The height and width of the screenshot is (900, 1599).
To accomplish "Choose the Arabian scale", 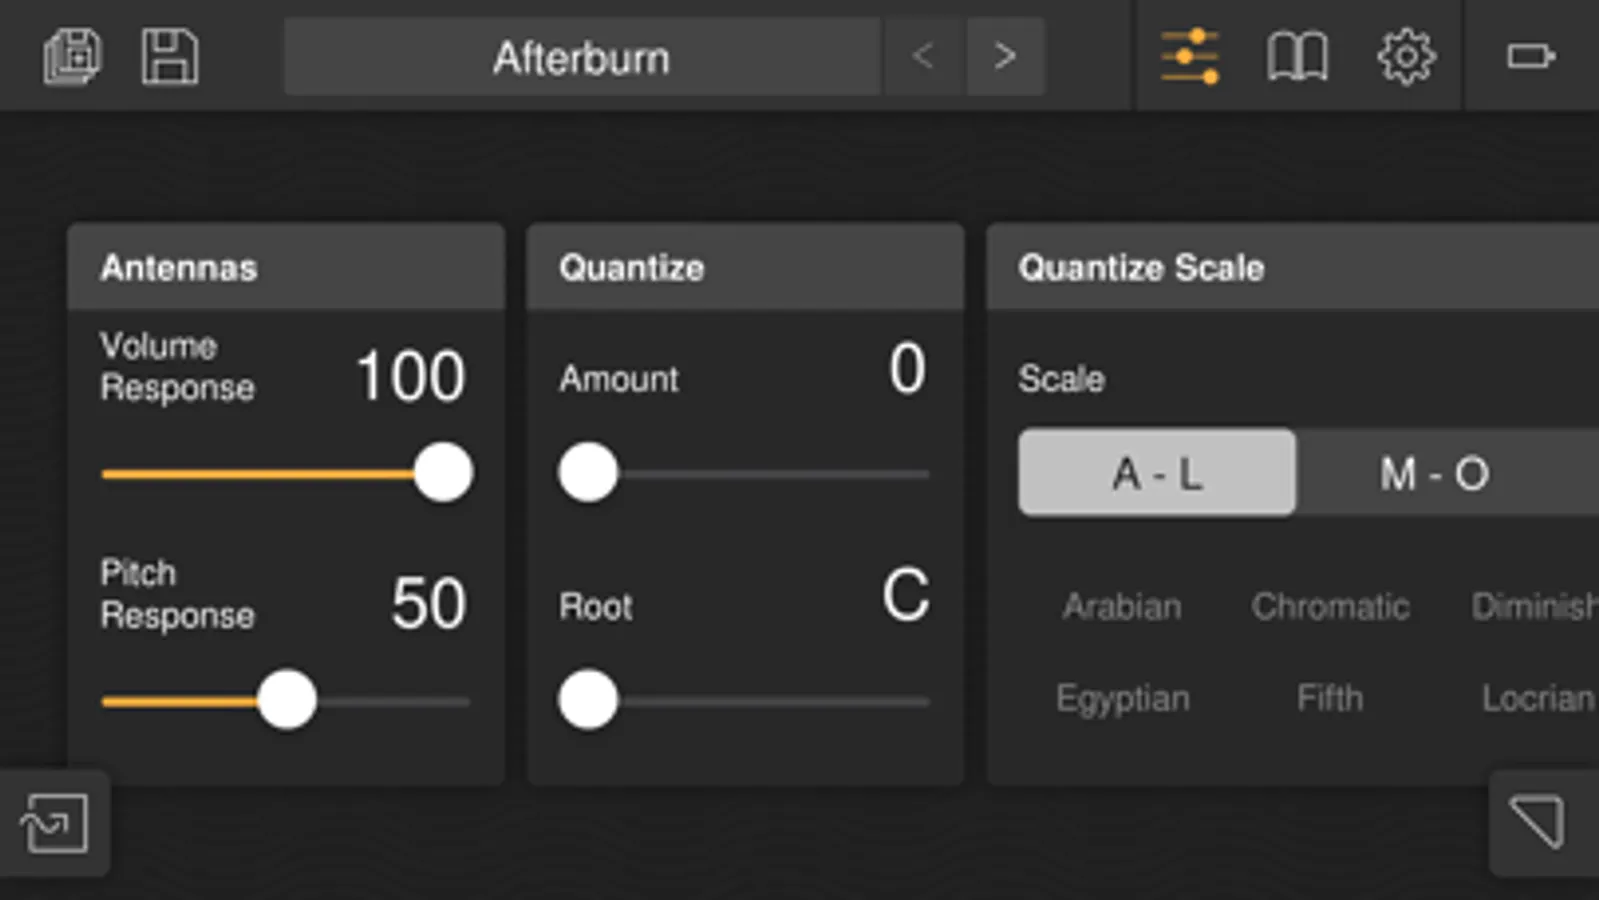I will (x=1122, y=606).
